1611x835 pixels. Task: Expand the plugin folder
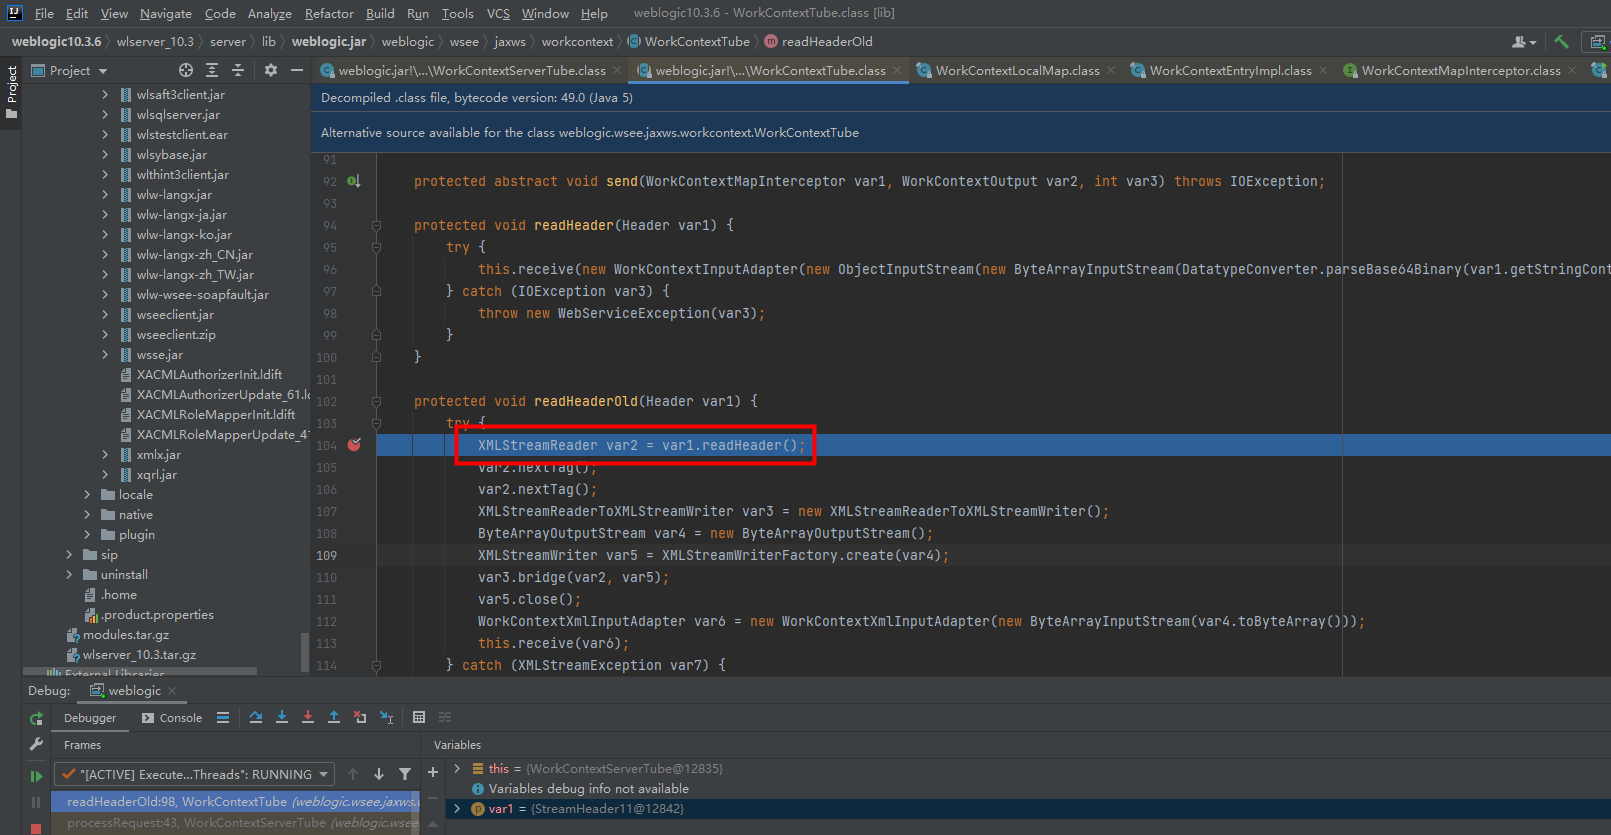point(87,534)
